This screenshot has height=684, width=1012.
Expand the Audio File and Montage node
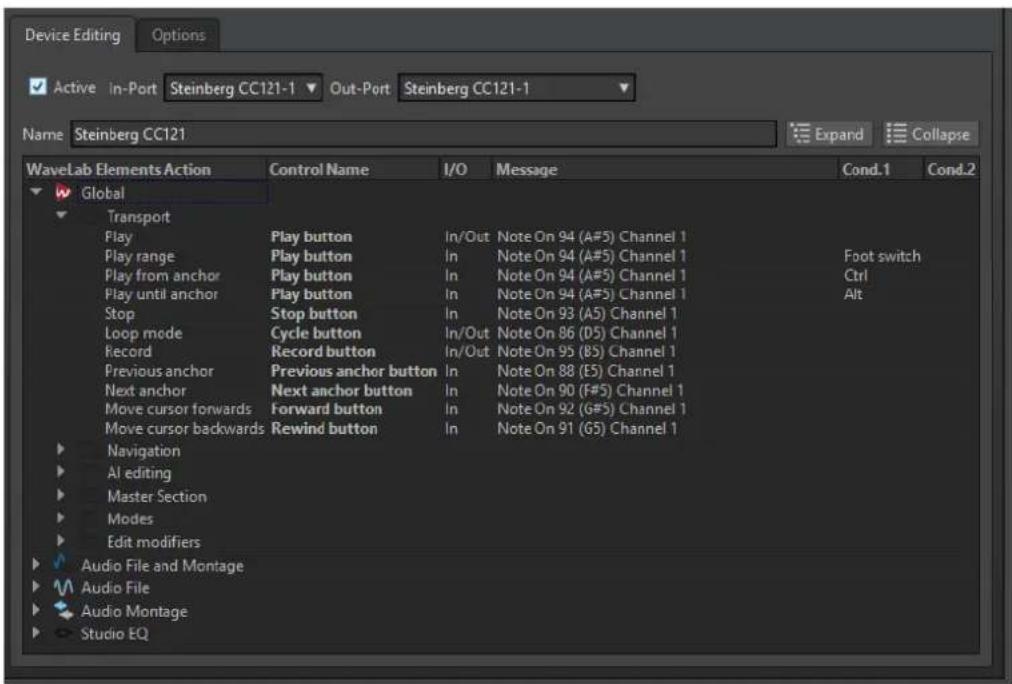point(36,565)
